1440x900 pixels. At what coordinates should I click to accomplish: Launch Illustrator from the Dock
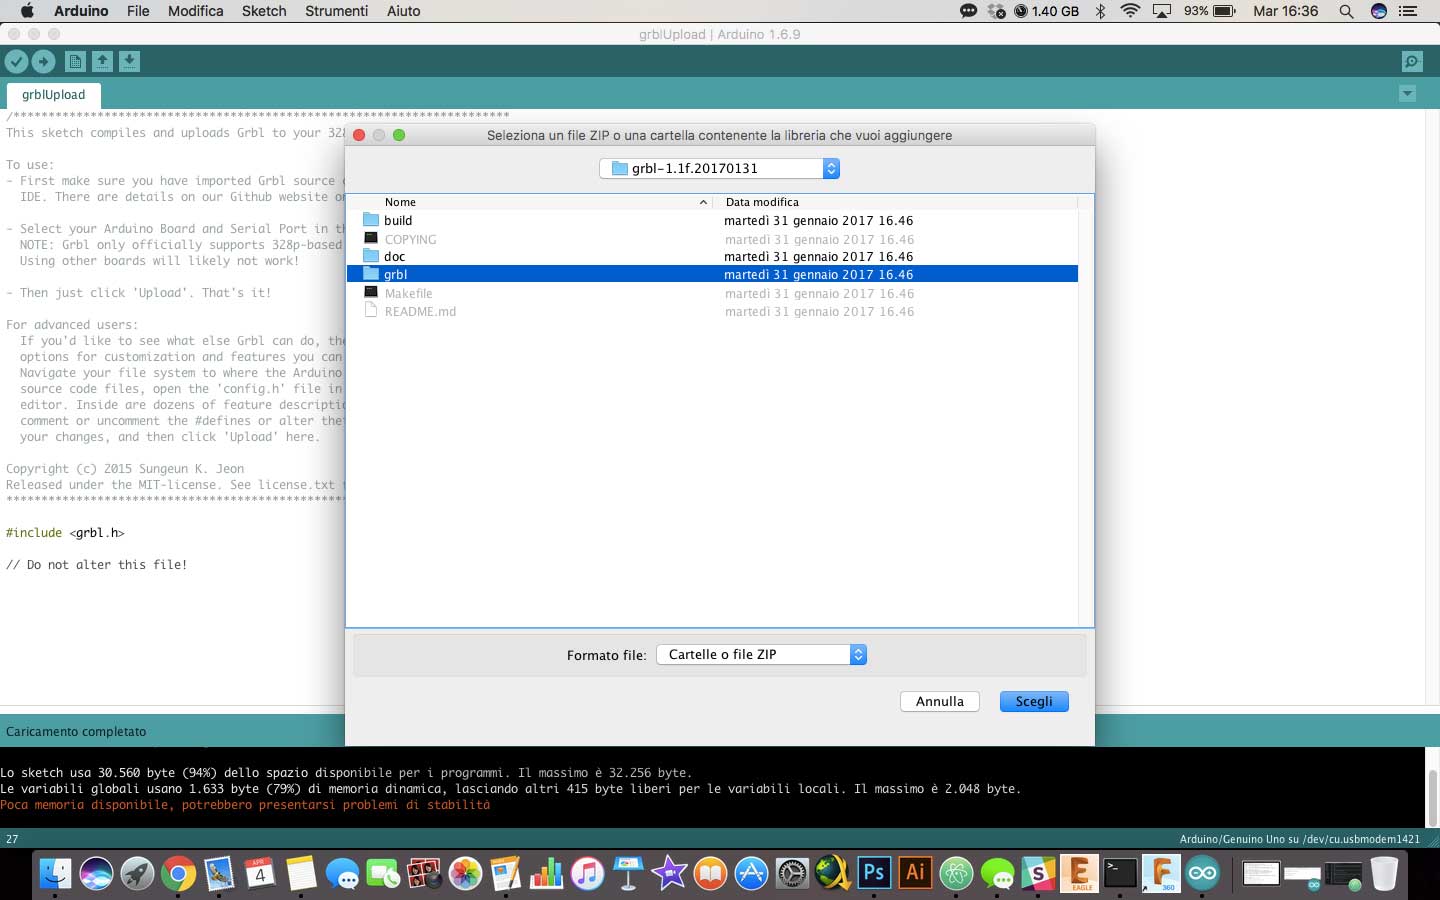click(915, 874)
